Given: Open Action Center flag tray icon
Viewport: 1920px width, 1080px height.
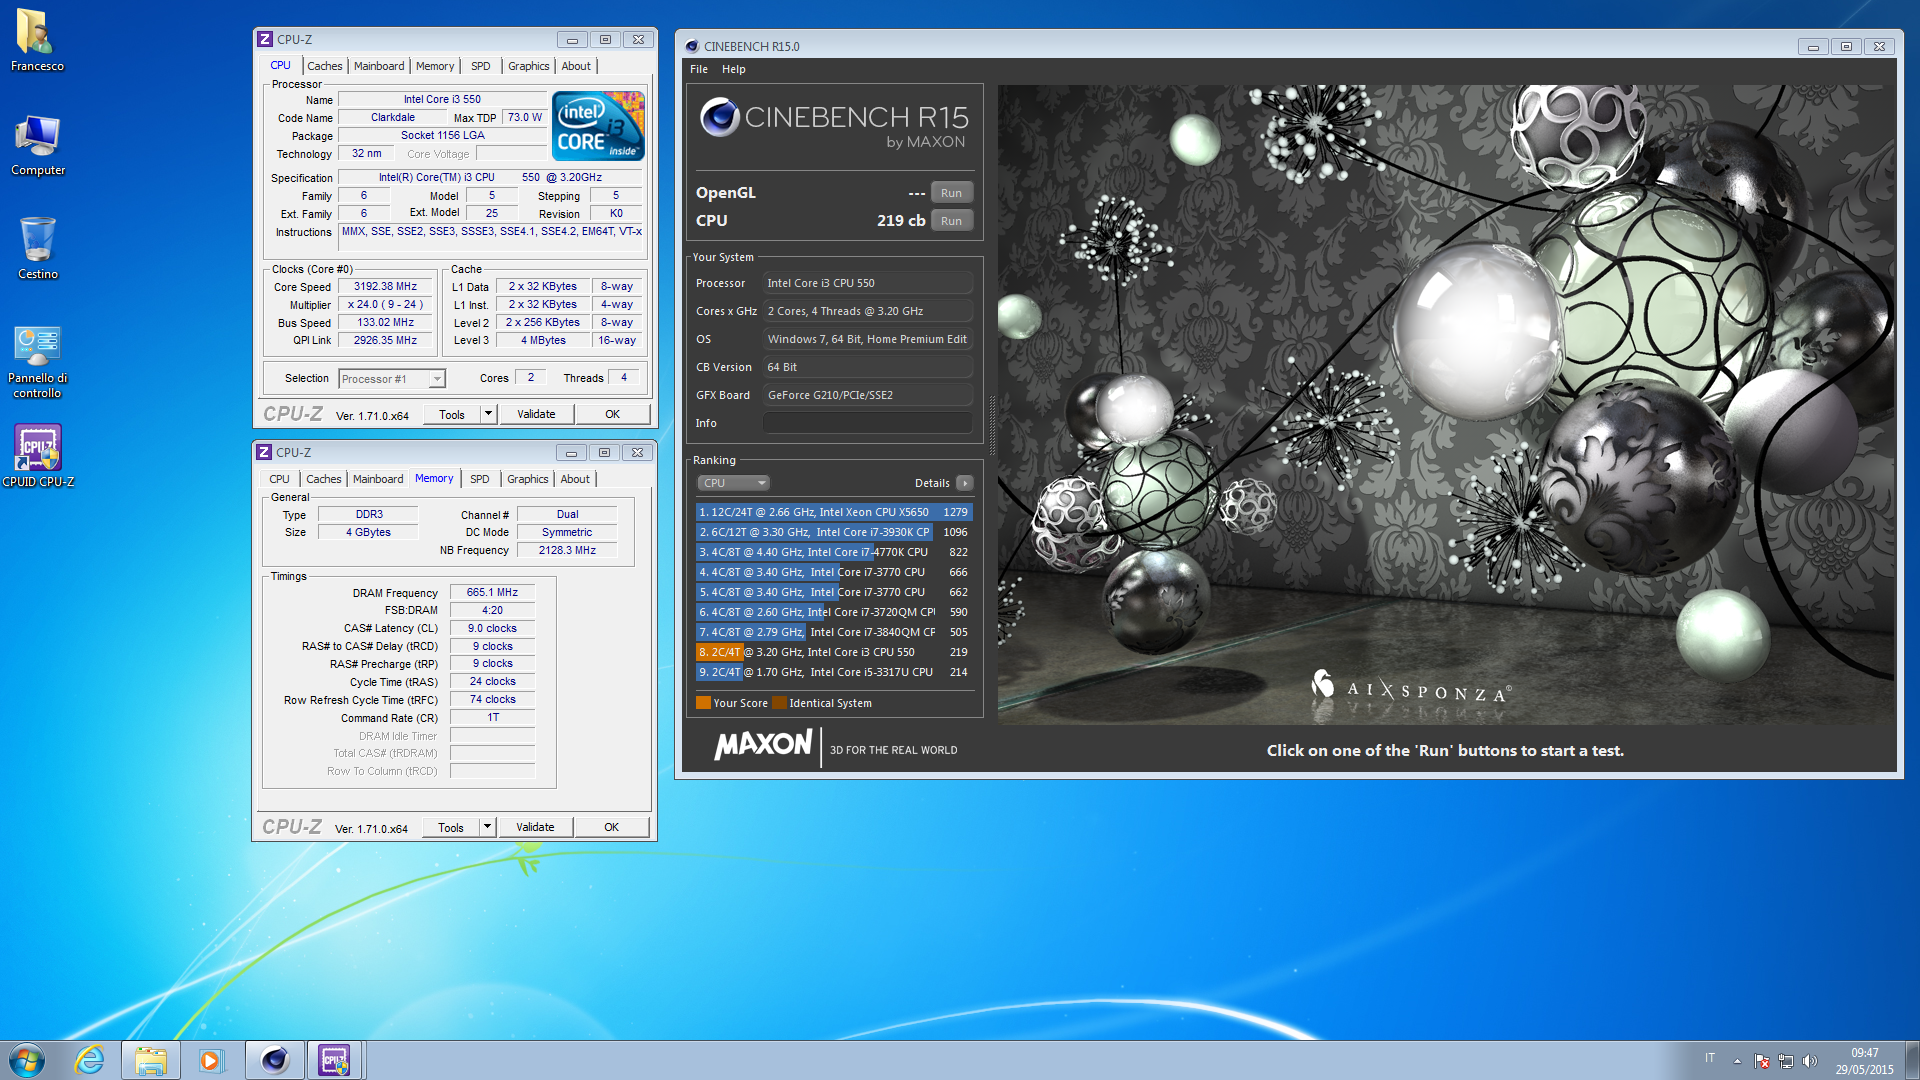Looking at the screenshot, I should click(1762, 1061).
